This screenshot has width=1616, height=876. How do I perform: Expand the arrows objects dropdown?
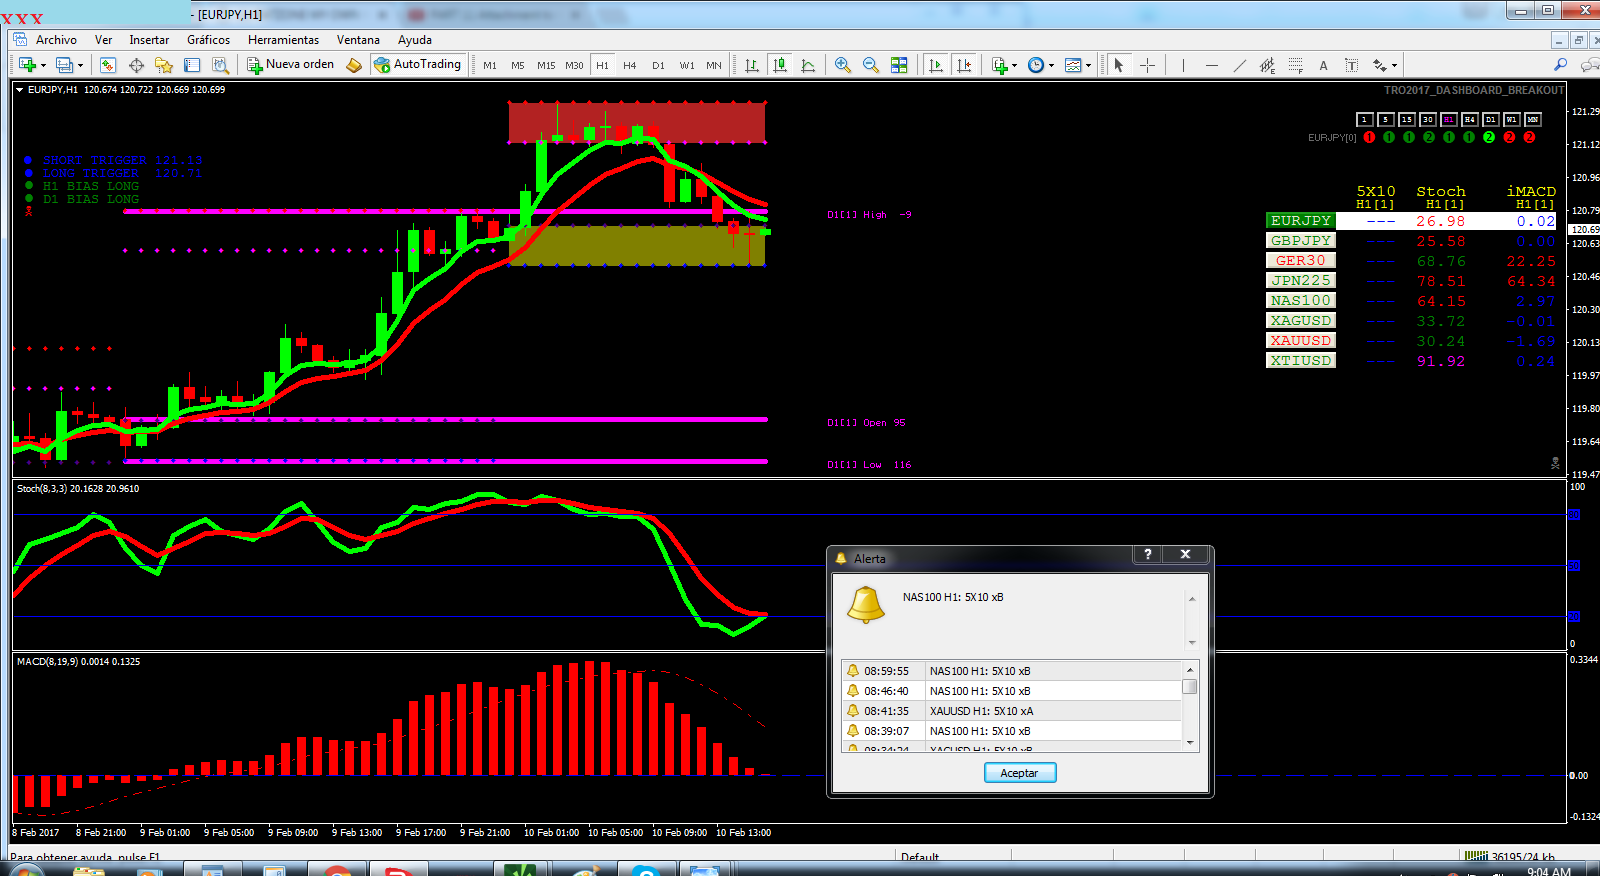[1394, 65]
